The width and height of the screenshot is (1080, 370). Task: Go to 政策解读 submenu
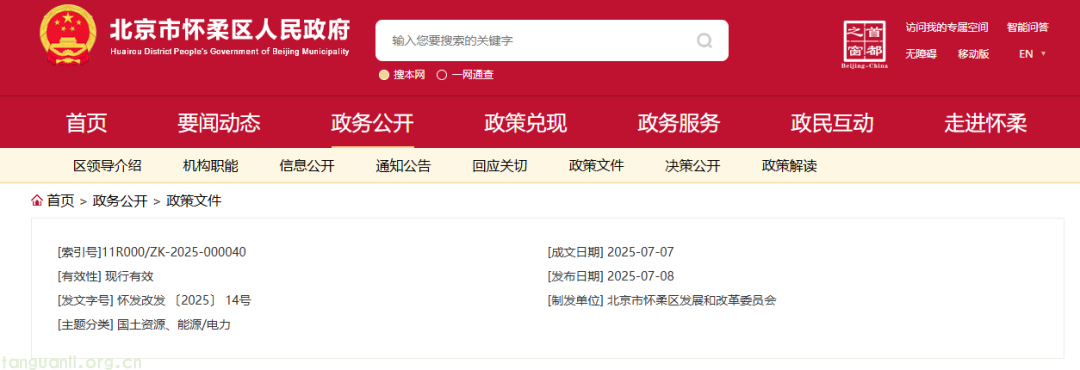(789, 165)
